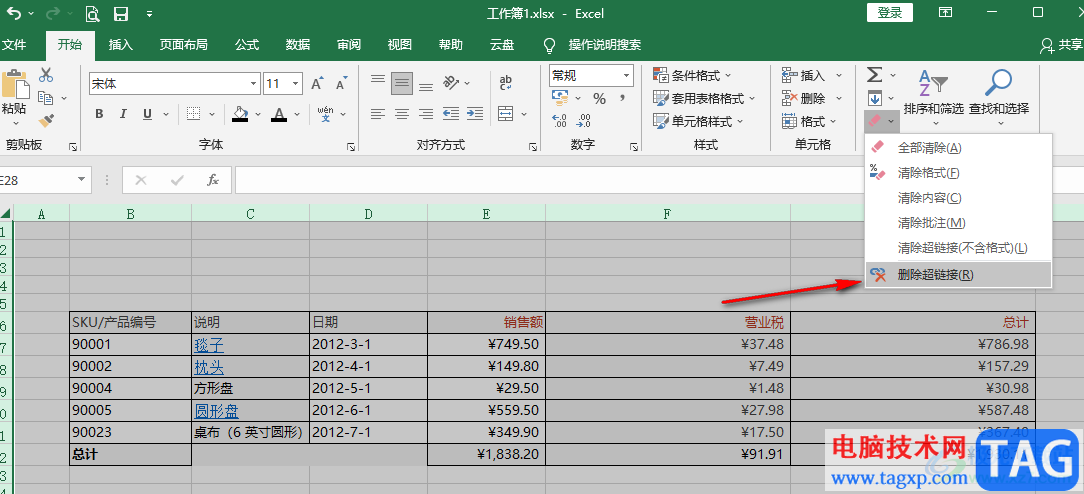
Task: Click the Cut scissors icon
Action: (x=46, y=75)
